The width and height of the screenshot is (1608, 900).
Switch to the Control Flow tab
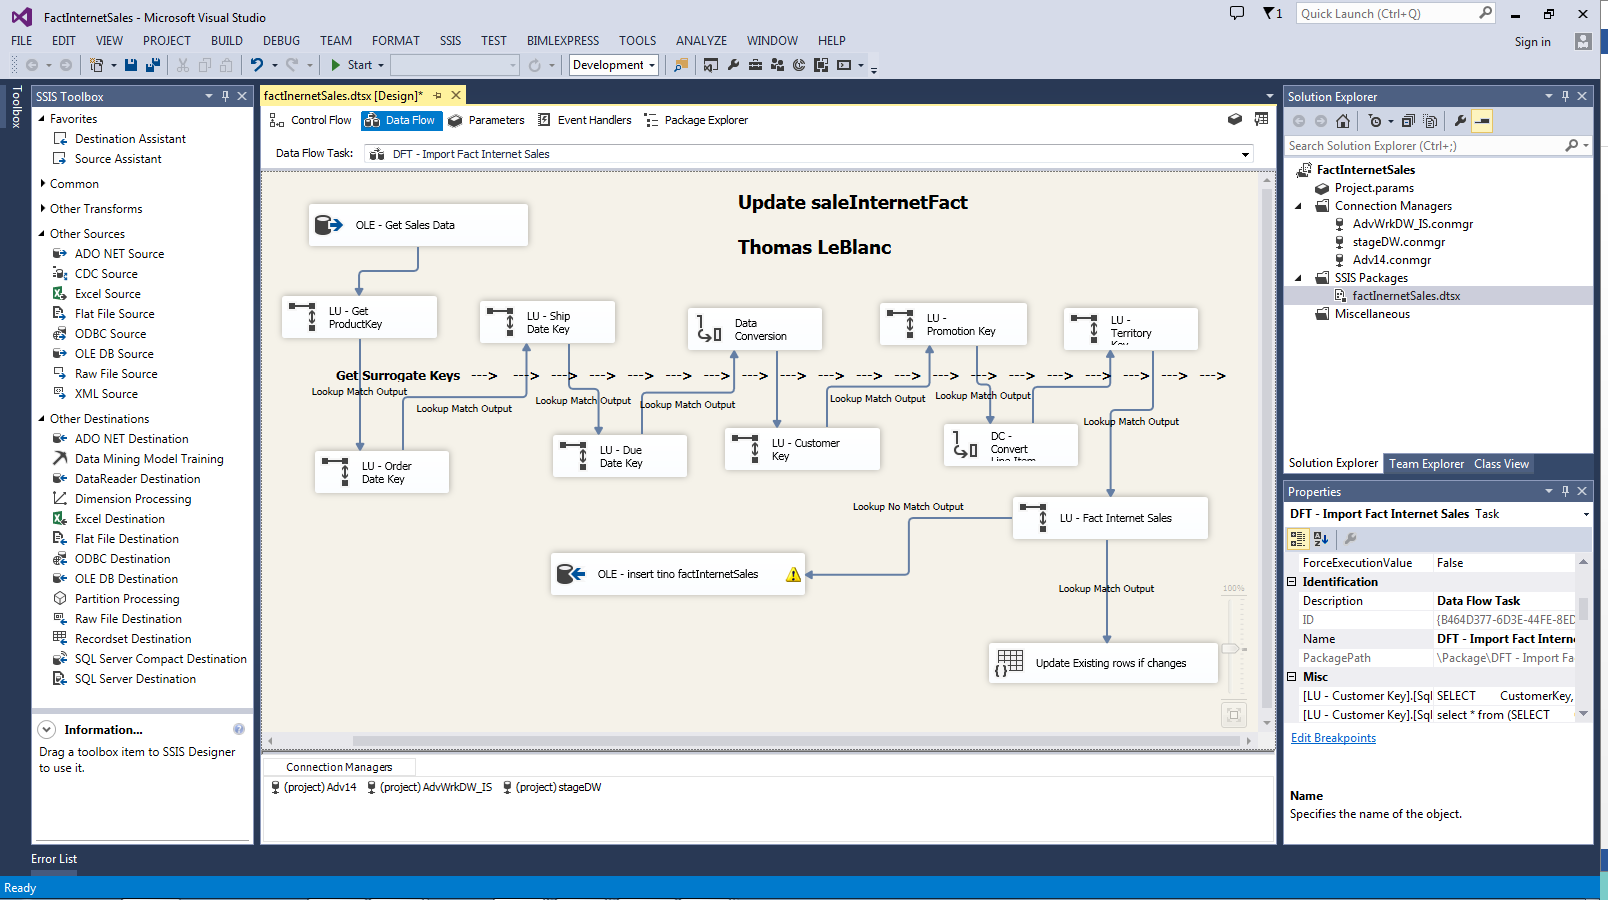click(x=310, y=120)
